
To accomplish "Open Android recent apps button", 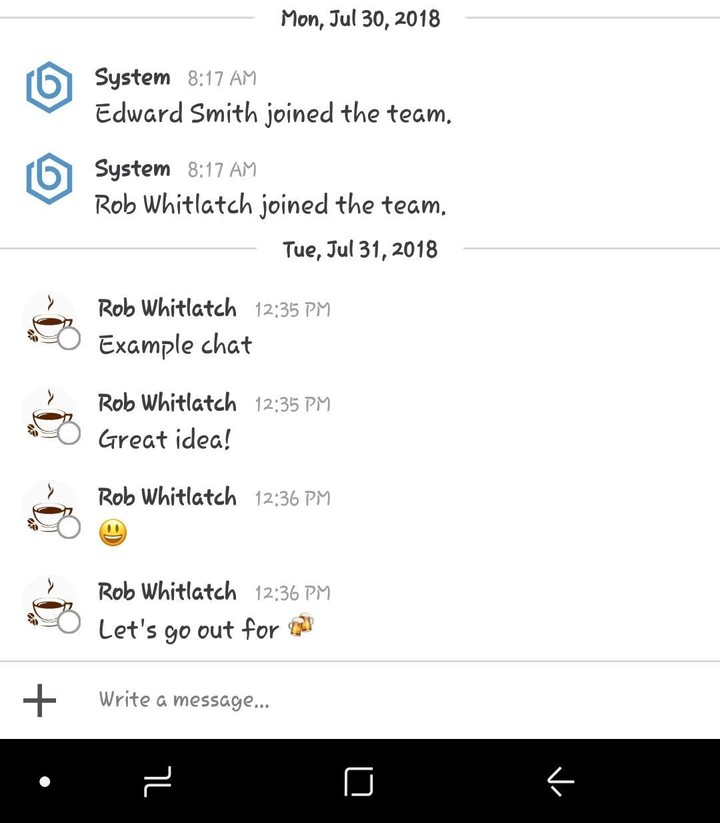I will (x=157, y=782).
